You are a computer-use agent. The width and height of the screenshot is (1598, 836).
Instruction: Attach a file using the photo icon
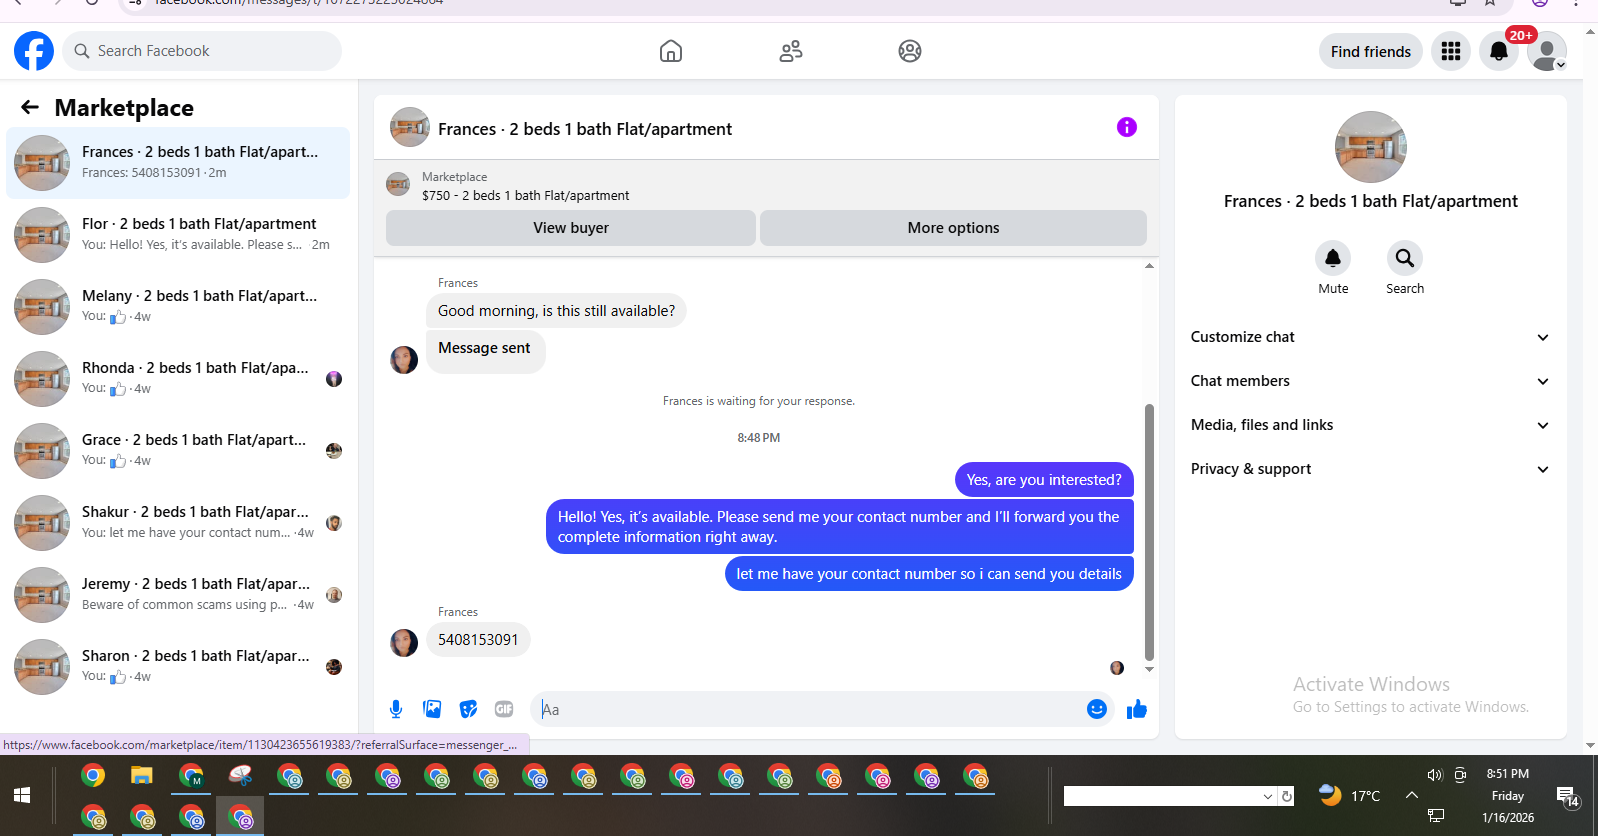click(x=432, y=709)
